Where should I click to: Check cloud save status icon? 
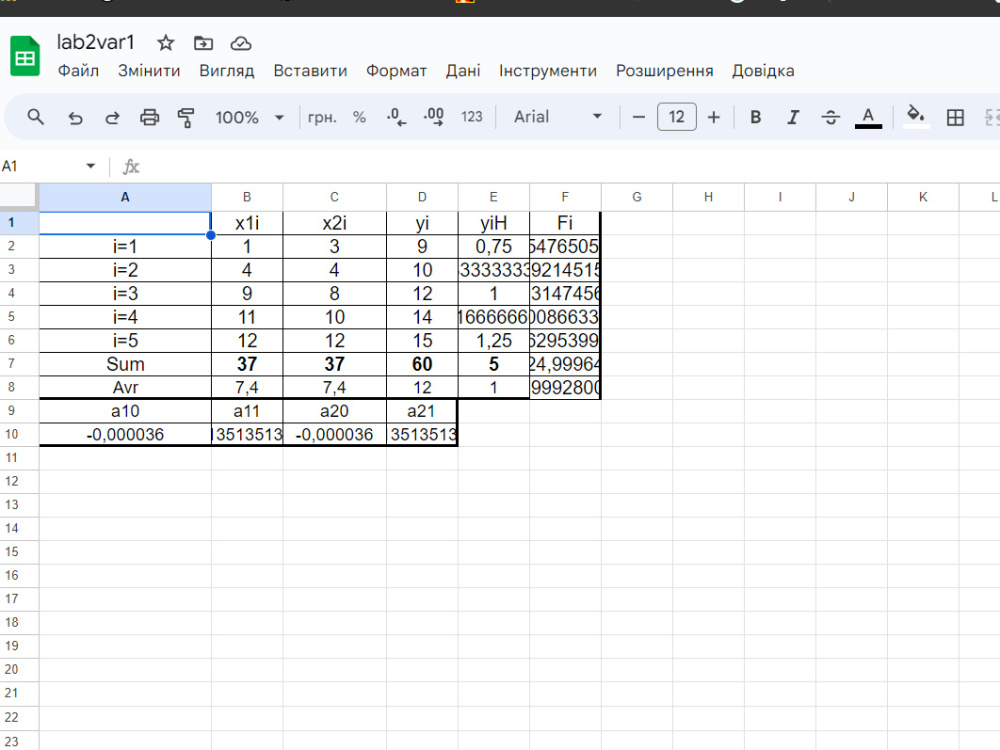click(240, 43)
